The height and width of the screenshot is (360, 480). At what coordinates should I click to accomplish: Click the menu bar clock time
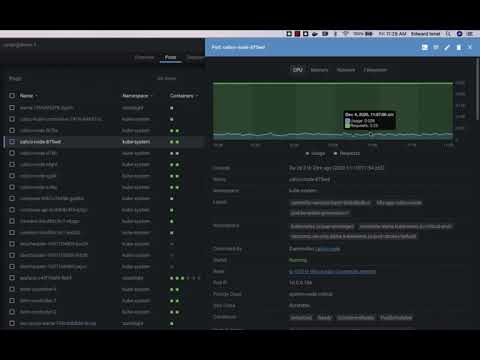point(392,34)
